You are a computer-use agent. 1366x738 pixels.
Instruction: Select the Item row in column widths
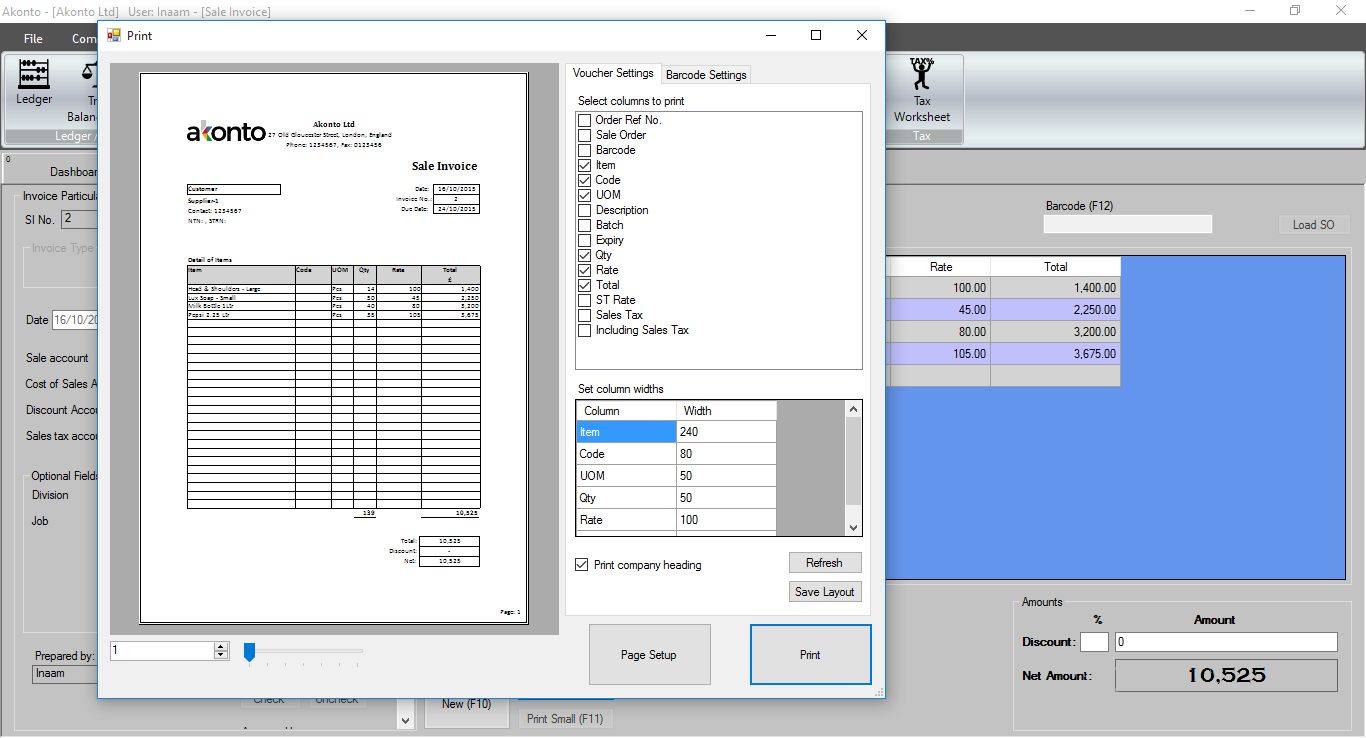point(626,432)
